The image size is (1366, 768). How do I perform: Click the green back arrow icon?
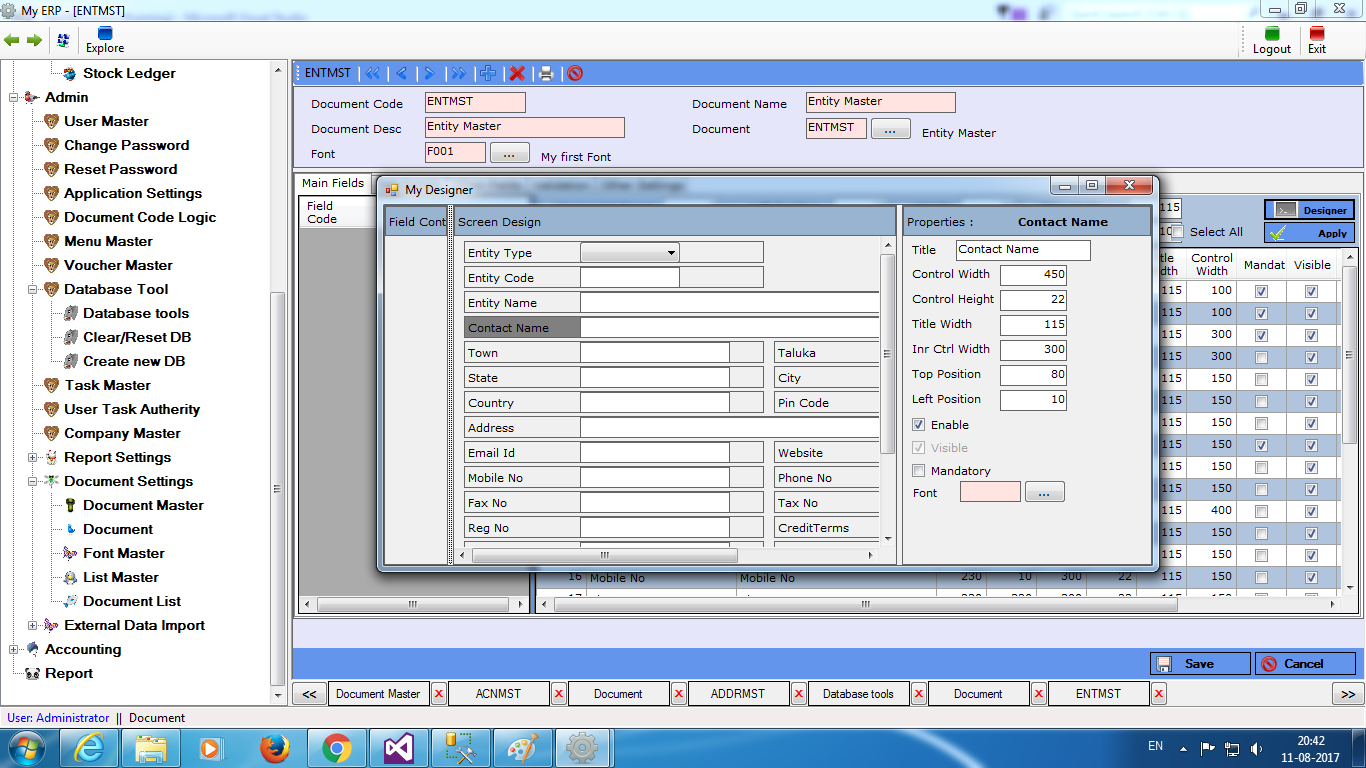12,40
